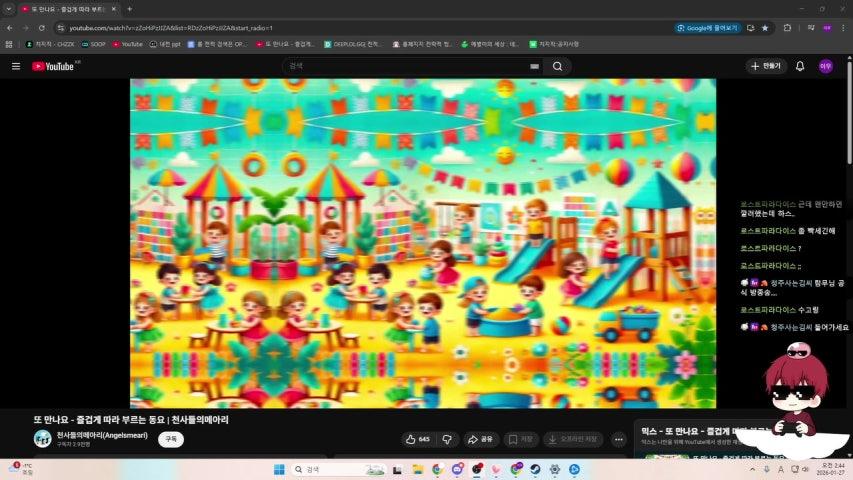853x480 pixels.
Task: Open the YouTube guide hamburger menu
Action: coord(16,66)
